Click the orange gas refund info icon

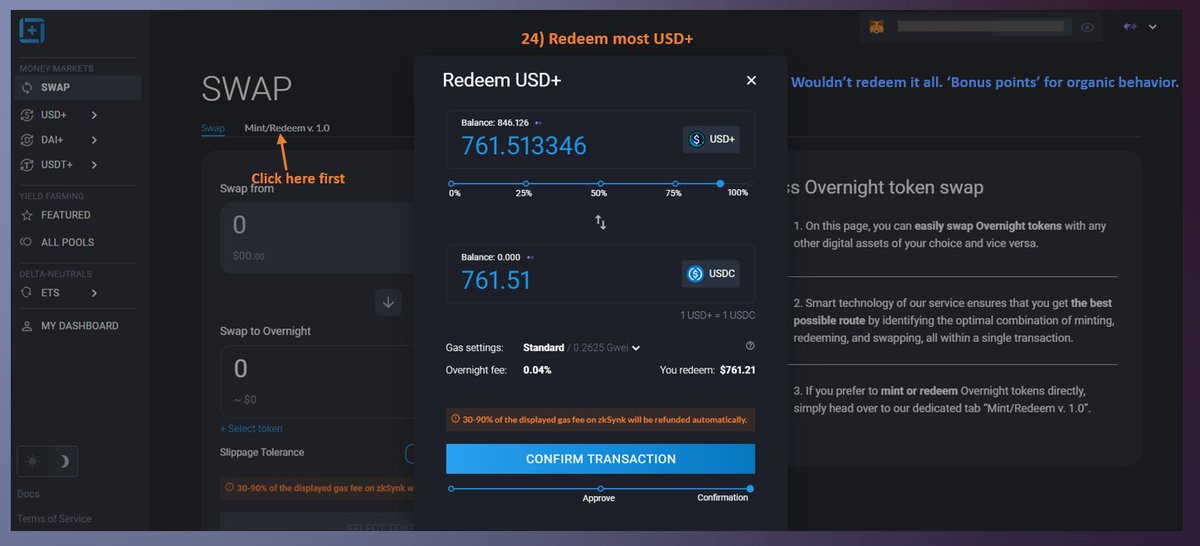pos(456,419)
